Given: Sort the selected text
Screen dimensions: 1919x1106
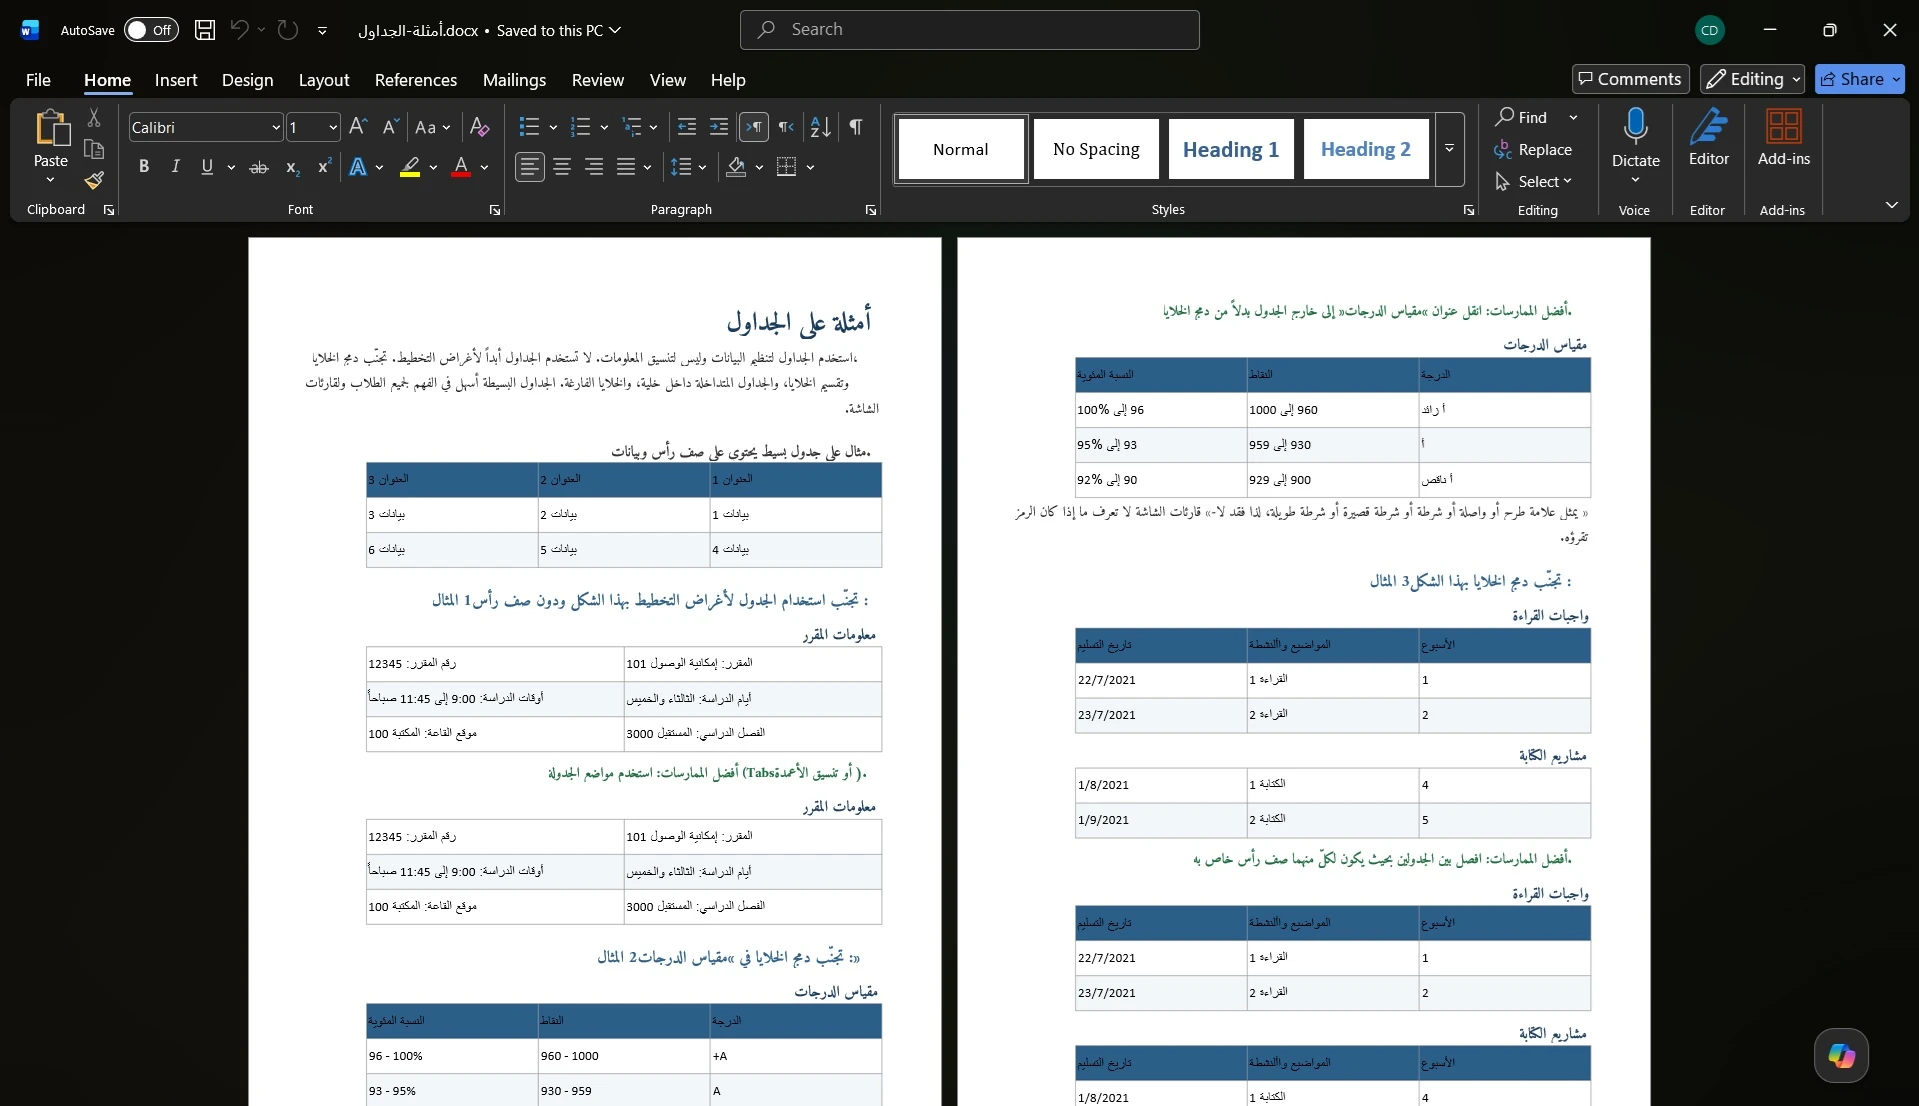Looking at the screenshot, I should pyautogui.click(x=821, y=127).
